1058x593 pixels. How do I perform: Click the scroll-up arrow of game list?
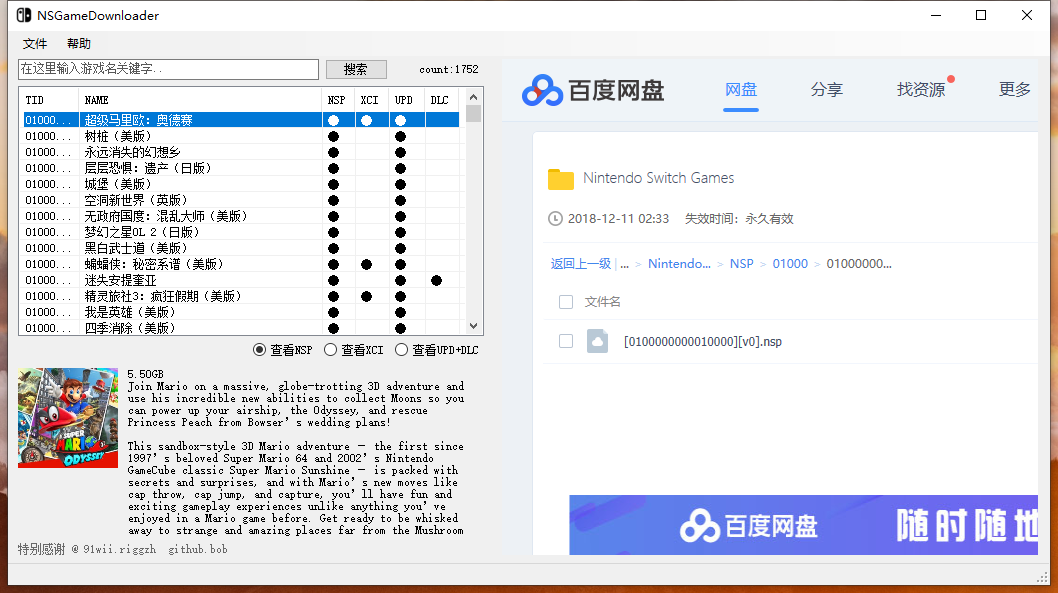click(x=474, y=97)
